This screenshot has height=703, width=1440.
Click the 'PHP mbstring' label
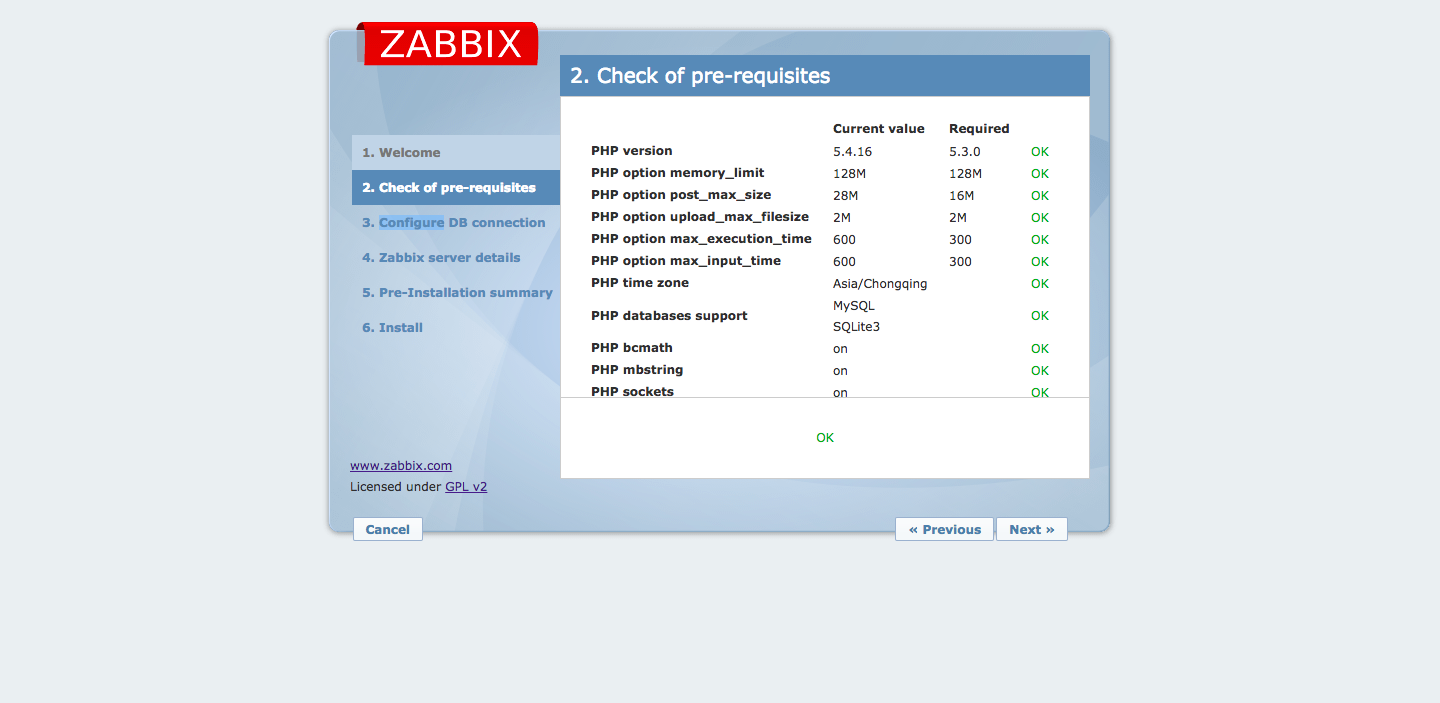pyautogui.click(x=637, y=370)
